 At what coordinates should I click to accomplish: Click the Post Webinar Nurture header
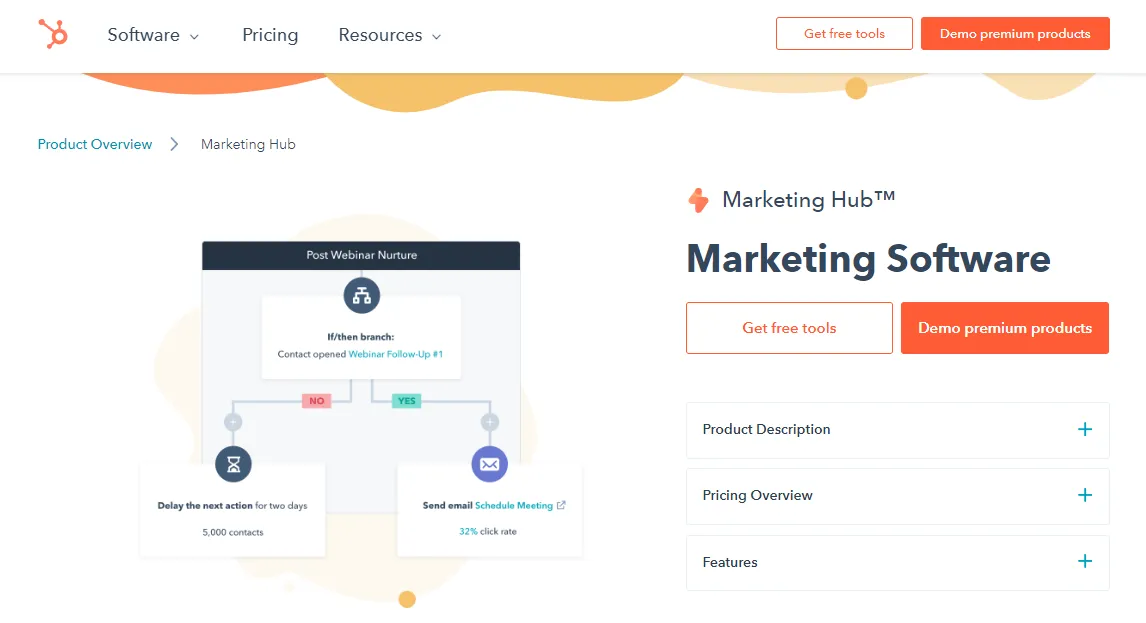[x=361, y=255]
